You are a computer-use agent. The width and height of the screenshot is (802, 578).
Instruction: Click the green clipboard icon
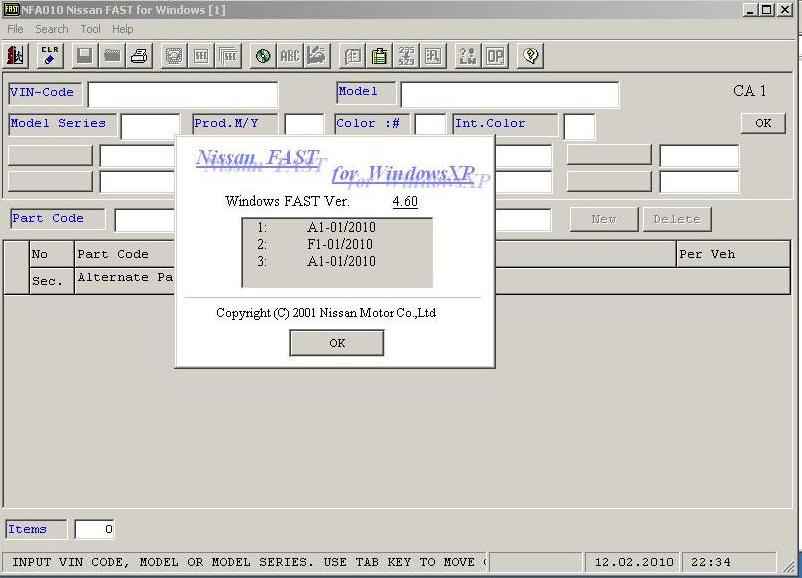379,55
